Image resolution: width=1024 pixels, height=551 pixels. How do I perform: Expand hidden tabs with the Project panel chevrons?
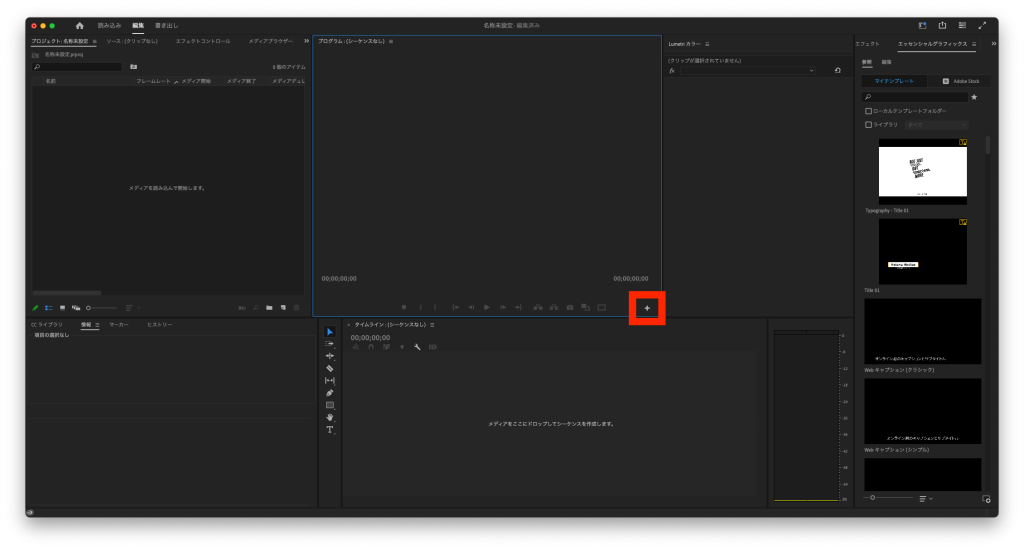click(x=306, y=41)
